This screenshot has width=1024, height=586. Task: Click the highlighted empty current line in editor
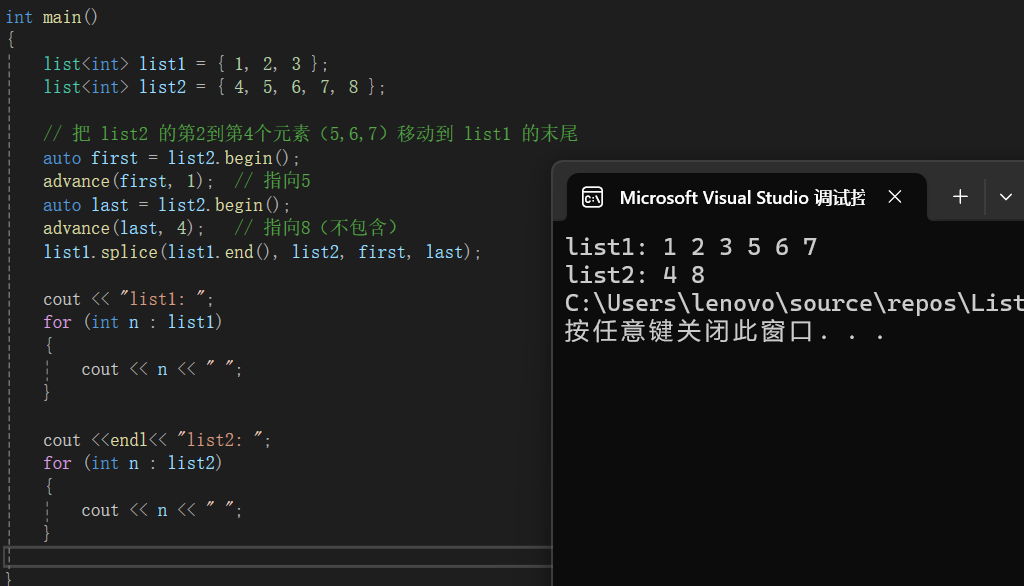tap(278, 556)
